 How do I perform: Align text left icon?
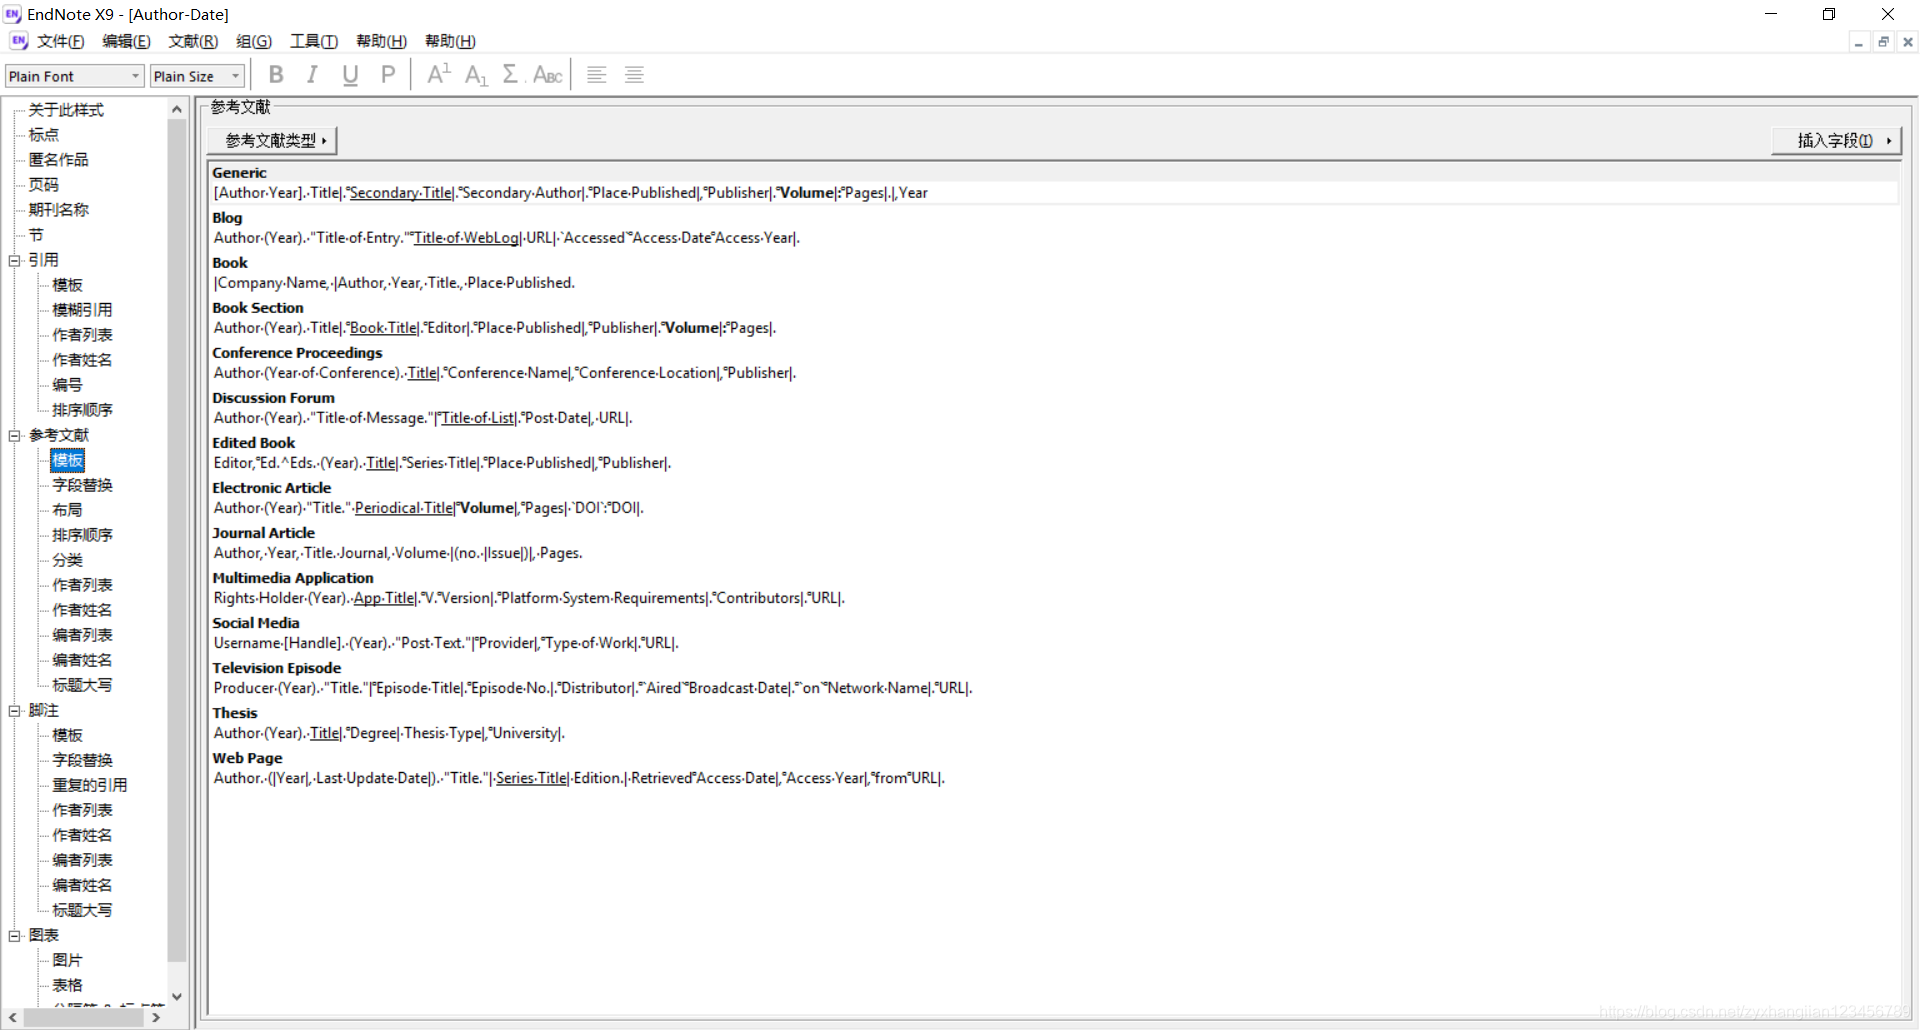[x=597, y=75]
